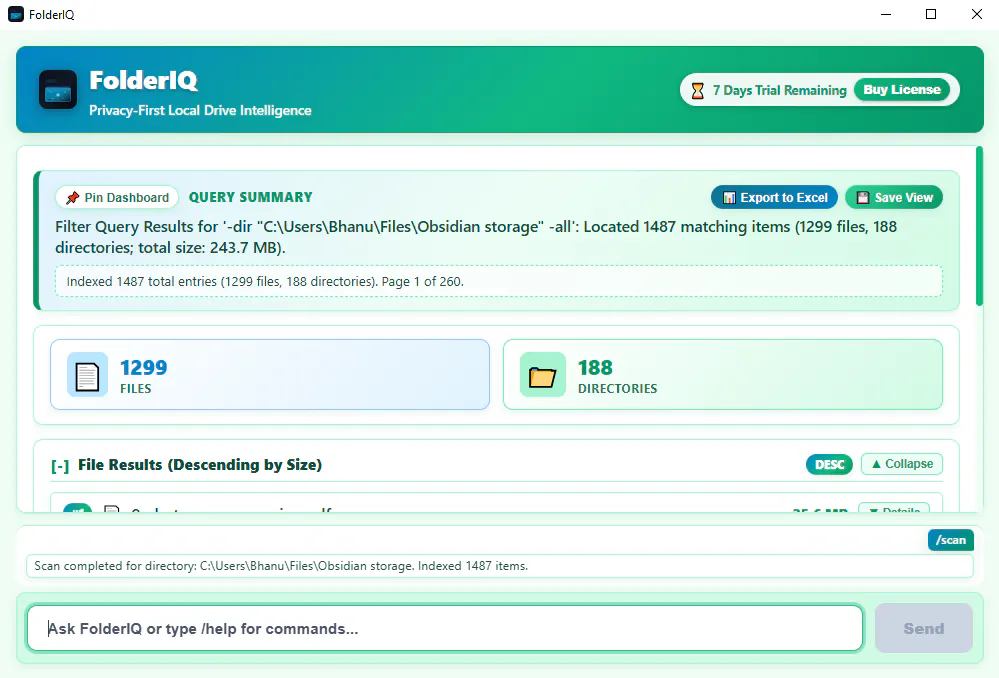Click the /scan command tag
This screenshot has width=999, height=678.
(x=951, y=540)
